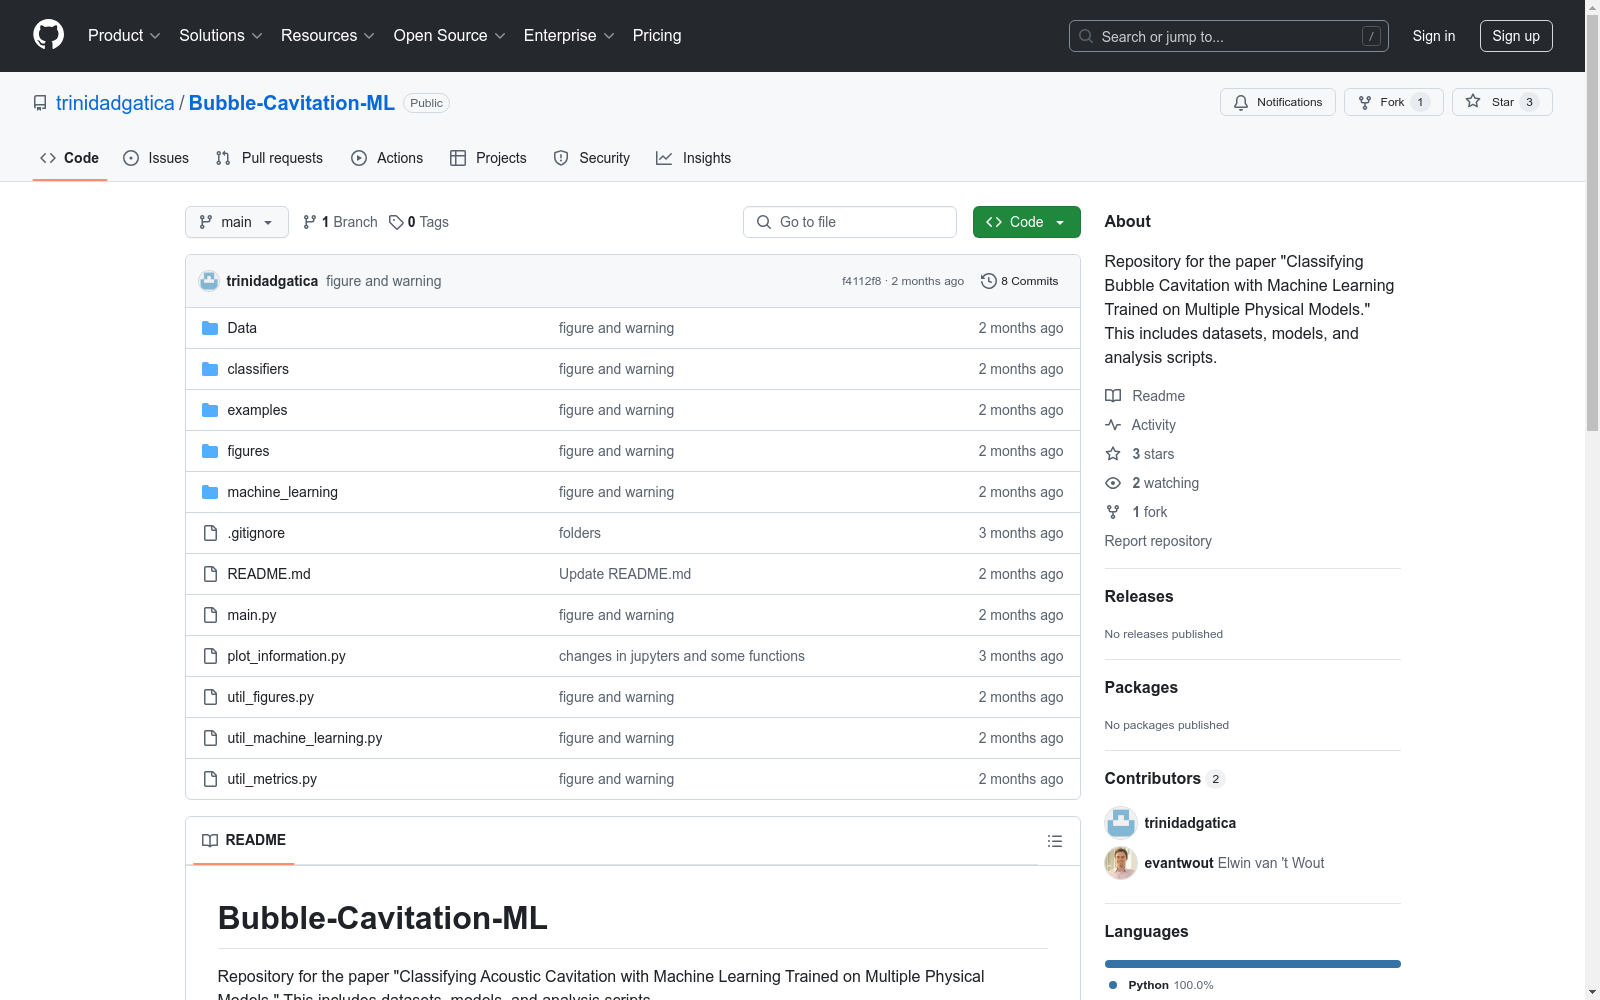Open the 8 Commits link

pos(1020,281)
